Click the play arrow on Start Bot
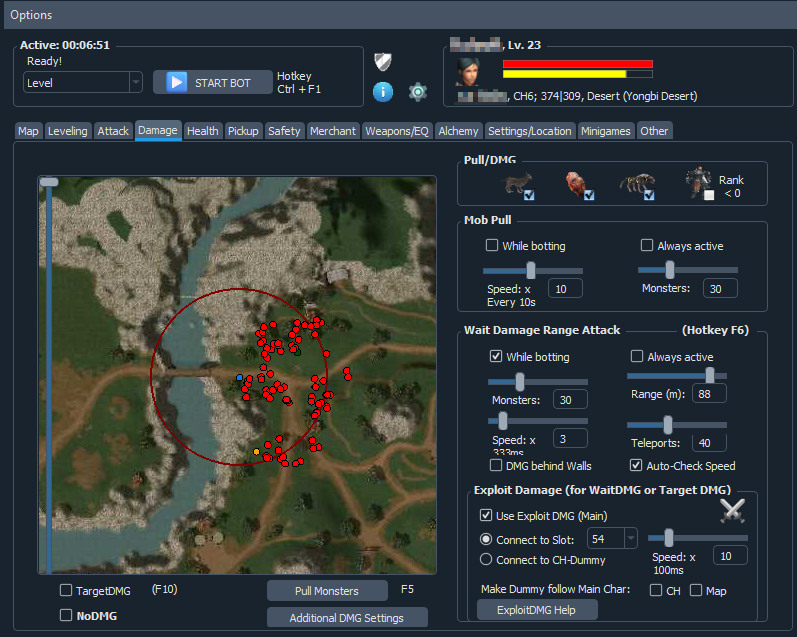 pos(176,82)
